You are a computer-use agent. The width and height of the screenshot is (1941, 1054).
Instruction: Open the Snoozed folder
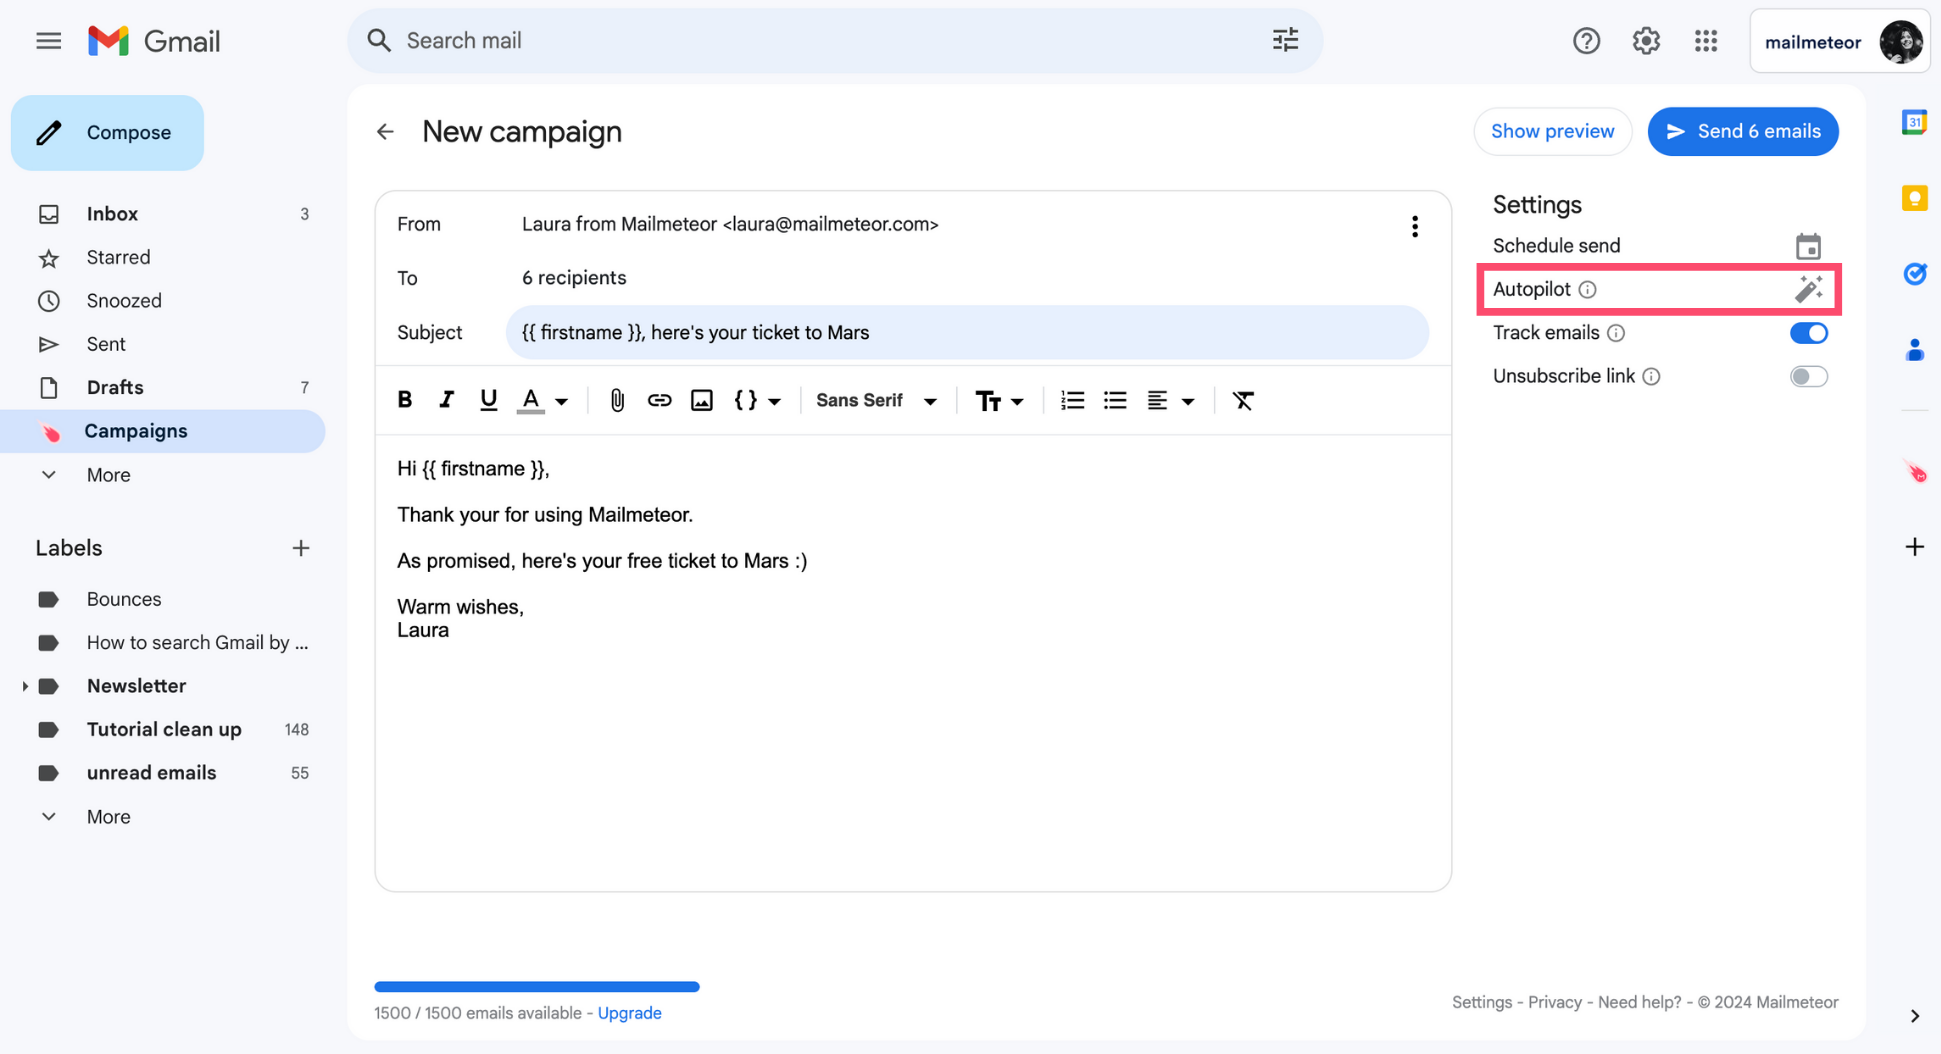coord(163,301)
